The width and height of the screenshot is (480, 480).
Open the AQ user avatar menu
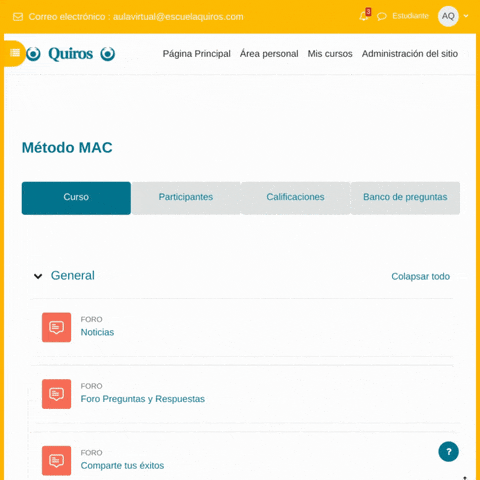[448, 16]
